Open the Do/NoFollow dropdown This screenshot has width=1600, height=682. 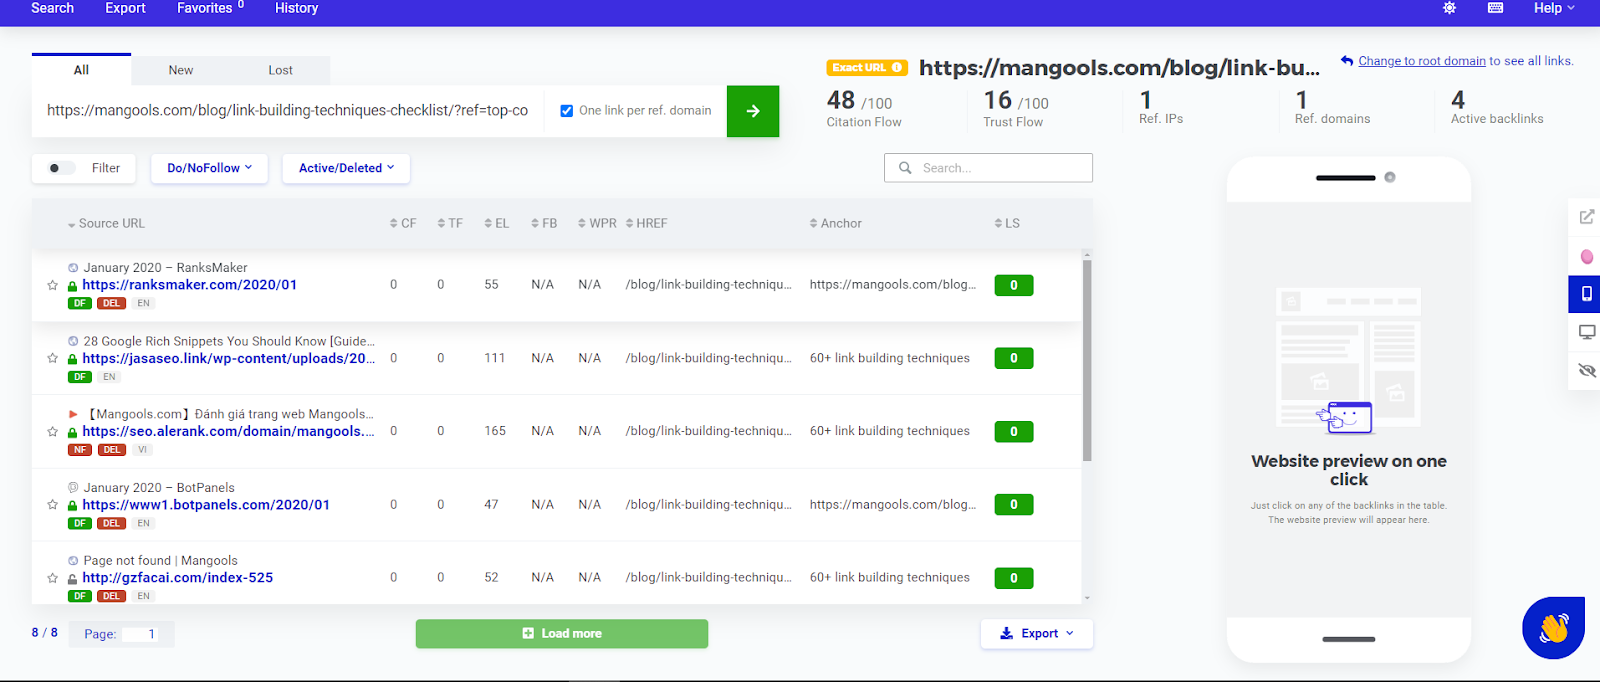(209, 168)
